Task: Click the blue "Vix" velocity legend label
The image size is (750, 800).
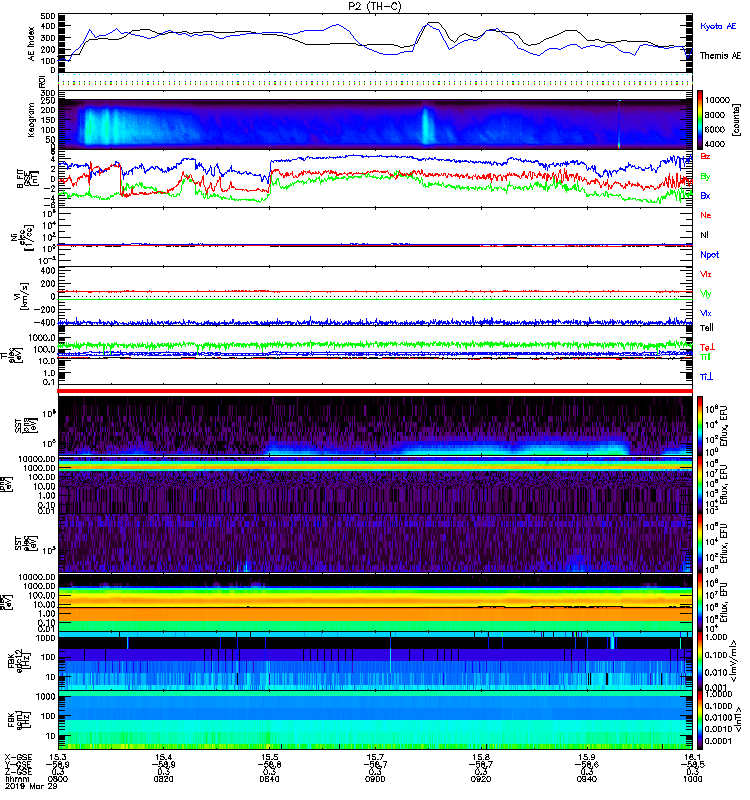Action: click(x=706, y=313)
